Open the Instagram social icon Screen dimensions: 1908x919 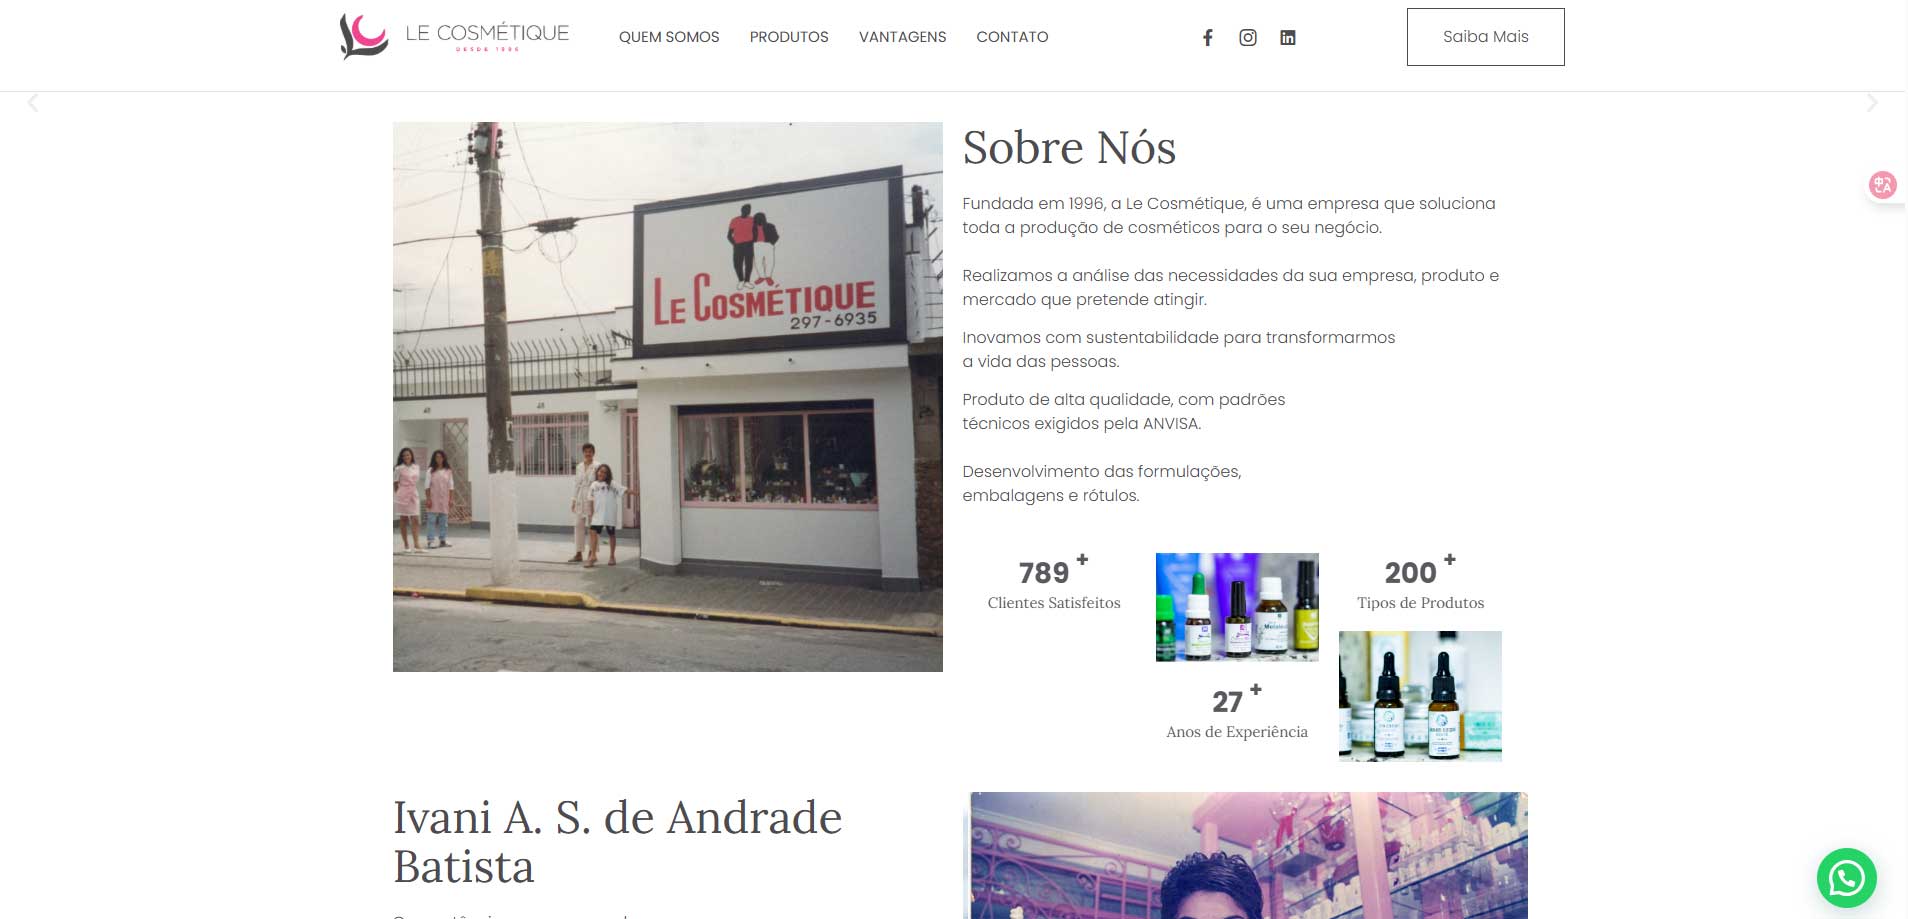coord(1247,38)
